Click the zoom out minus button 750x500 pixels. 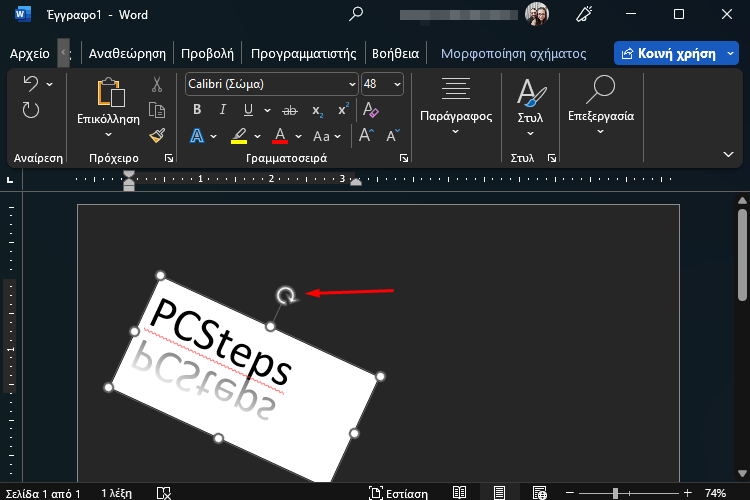[x=569, y=492]
